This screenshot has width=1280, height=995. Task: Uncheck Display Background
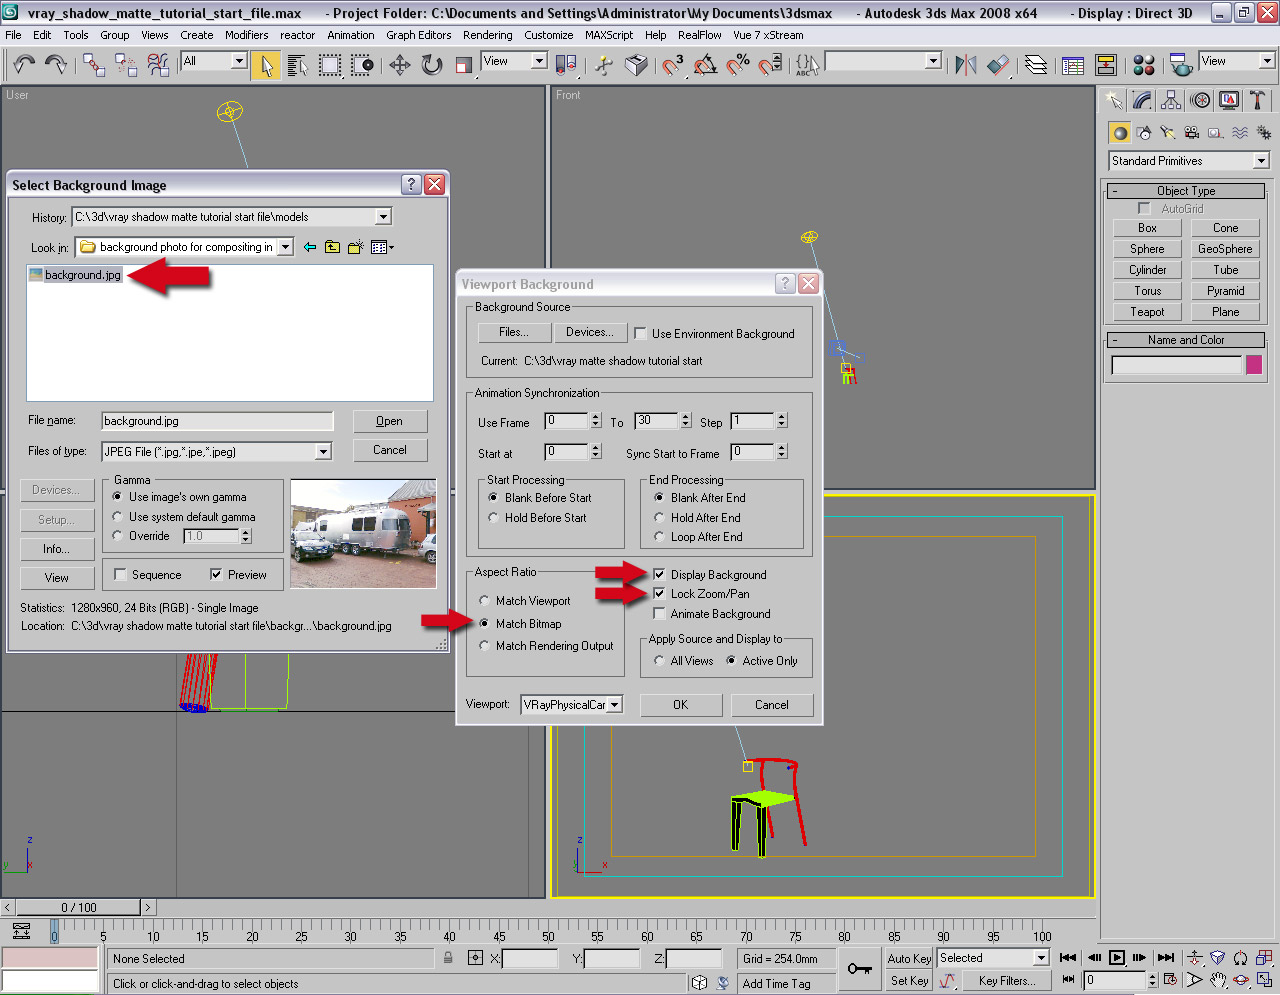point(657,574)
